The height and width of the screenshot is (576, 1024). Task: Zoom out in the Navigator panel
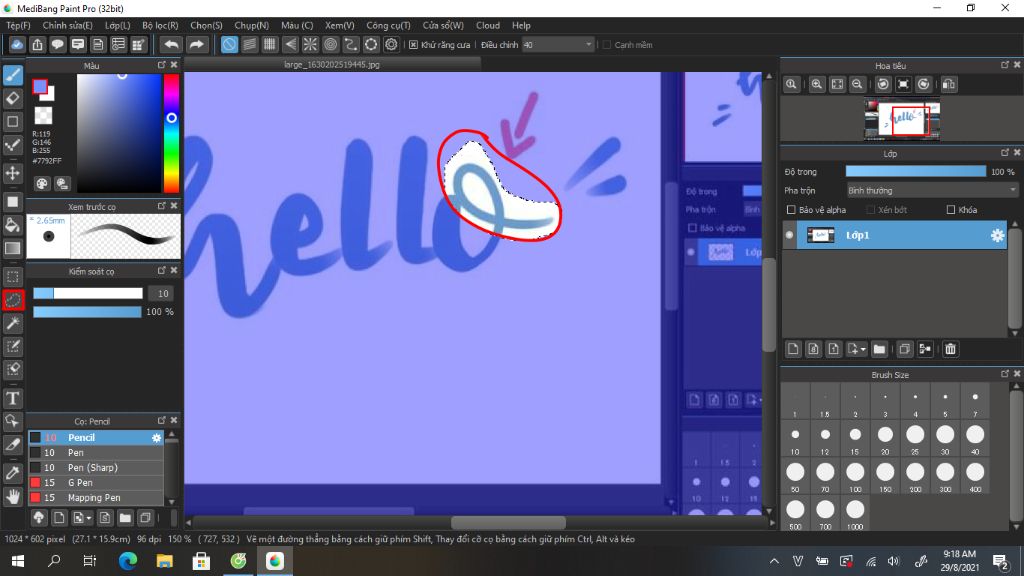pos(857,84)
